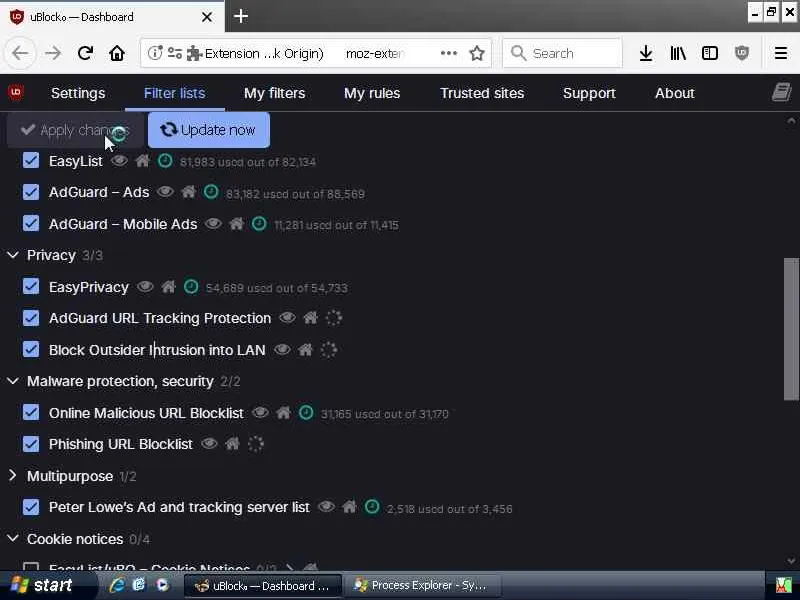Open the Support tab
The image size is (800, 600).
pyautogui.click(x=589, y=93)
